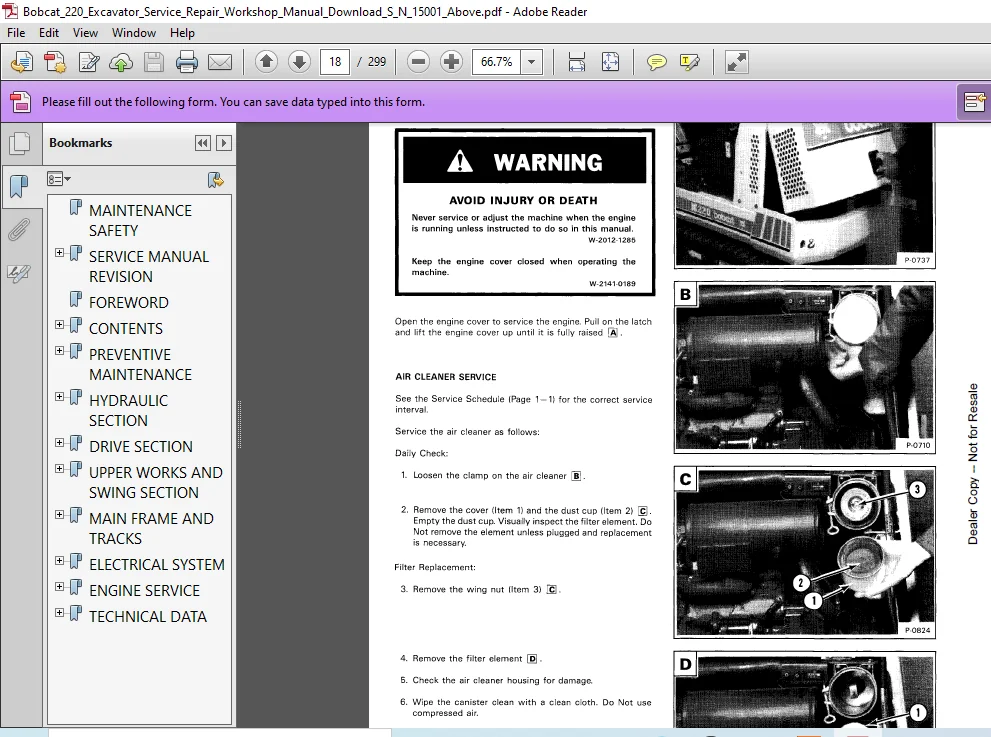Screen dimensions: 991x737
Task: Click the find current bookmark icon
Action: pos(216,180)
